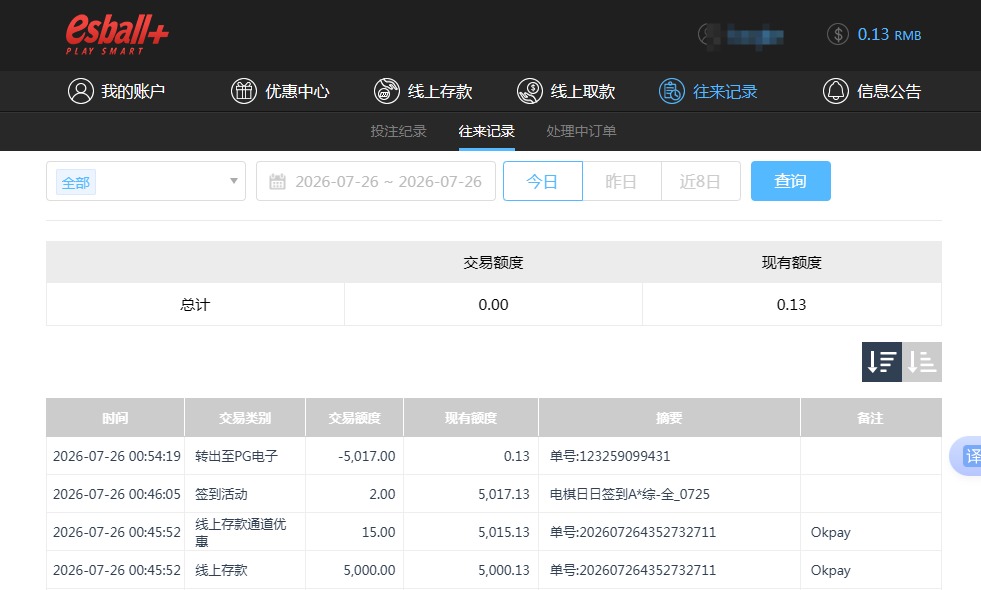The height and width of the screenshot is (590, 981).
Task: Click the 查询 search button
Action: coord(791,181)
